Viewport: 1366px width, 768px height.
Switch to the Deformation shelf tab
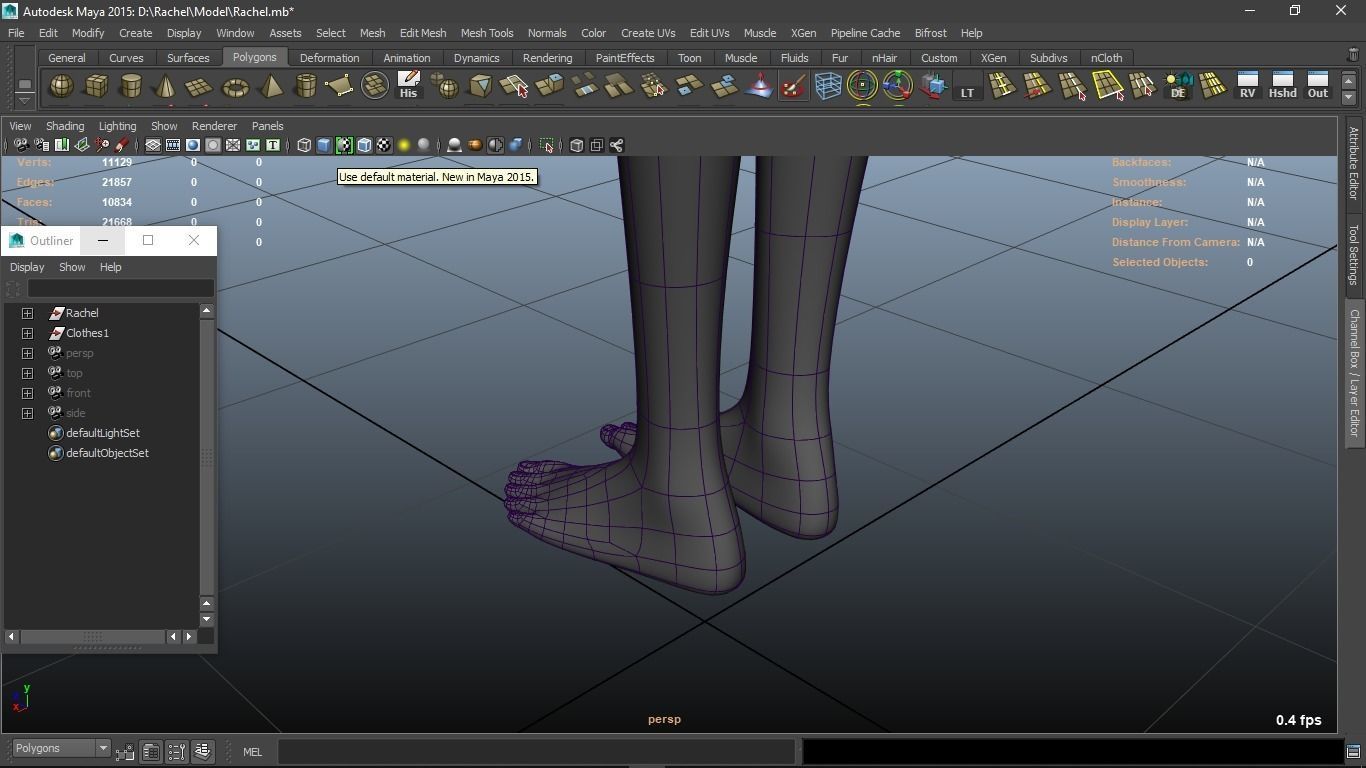click(x=329, y=58)
